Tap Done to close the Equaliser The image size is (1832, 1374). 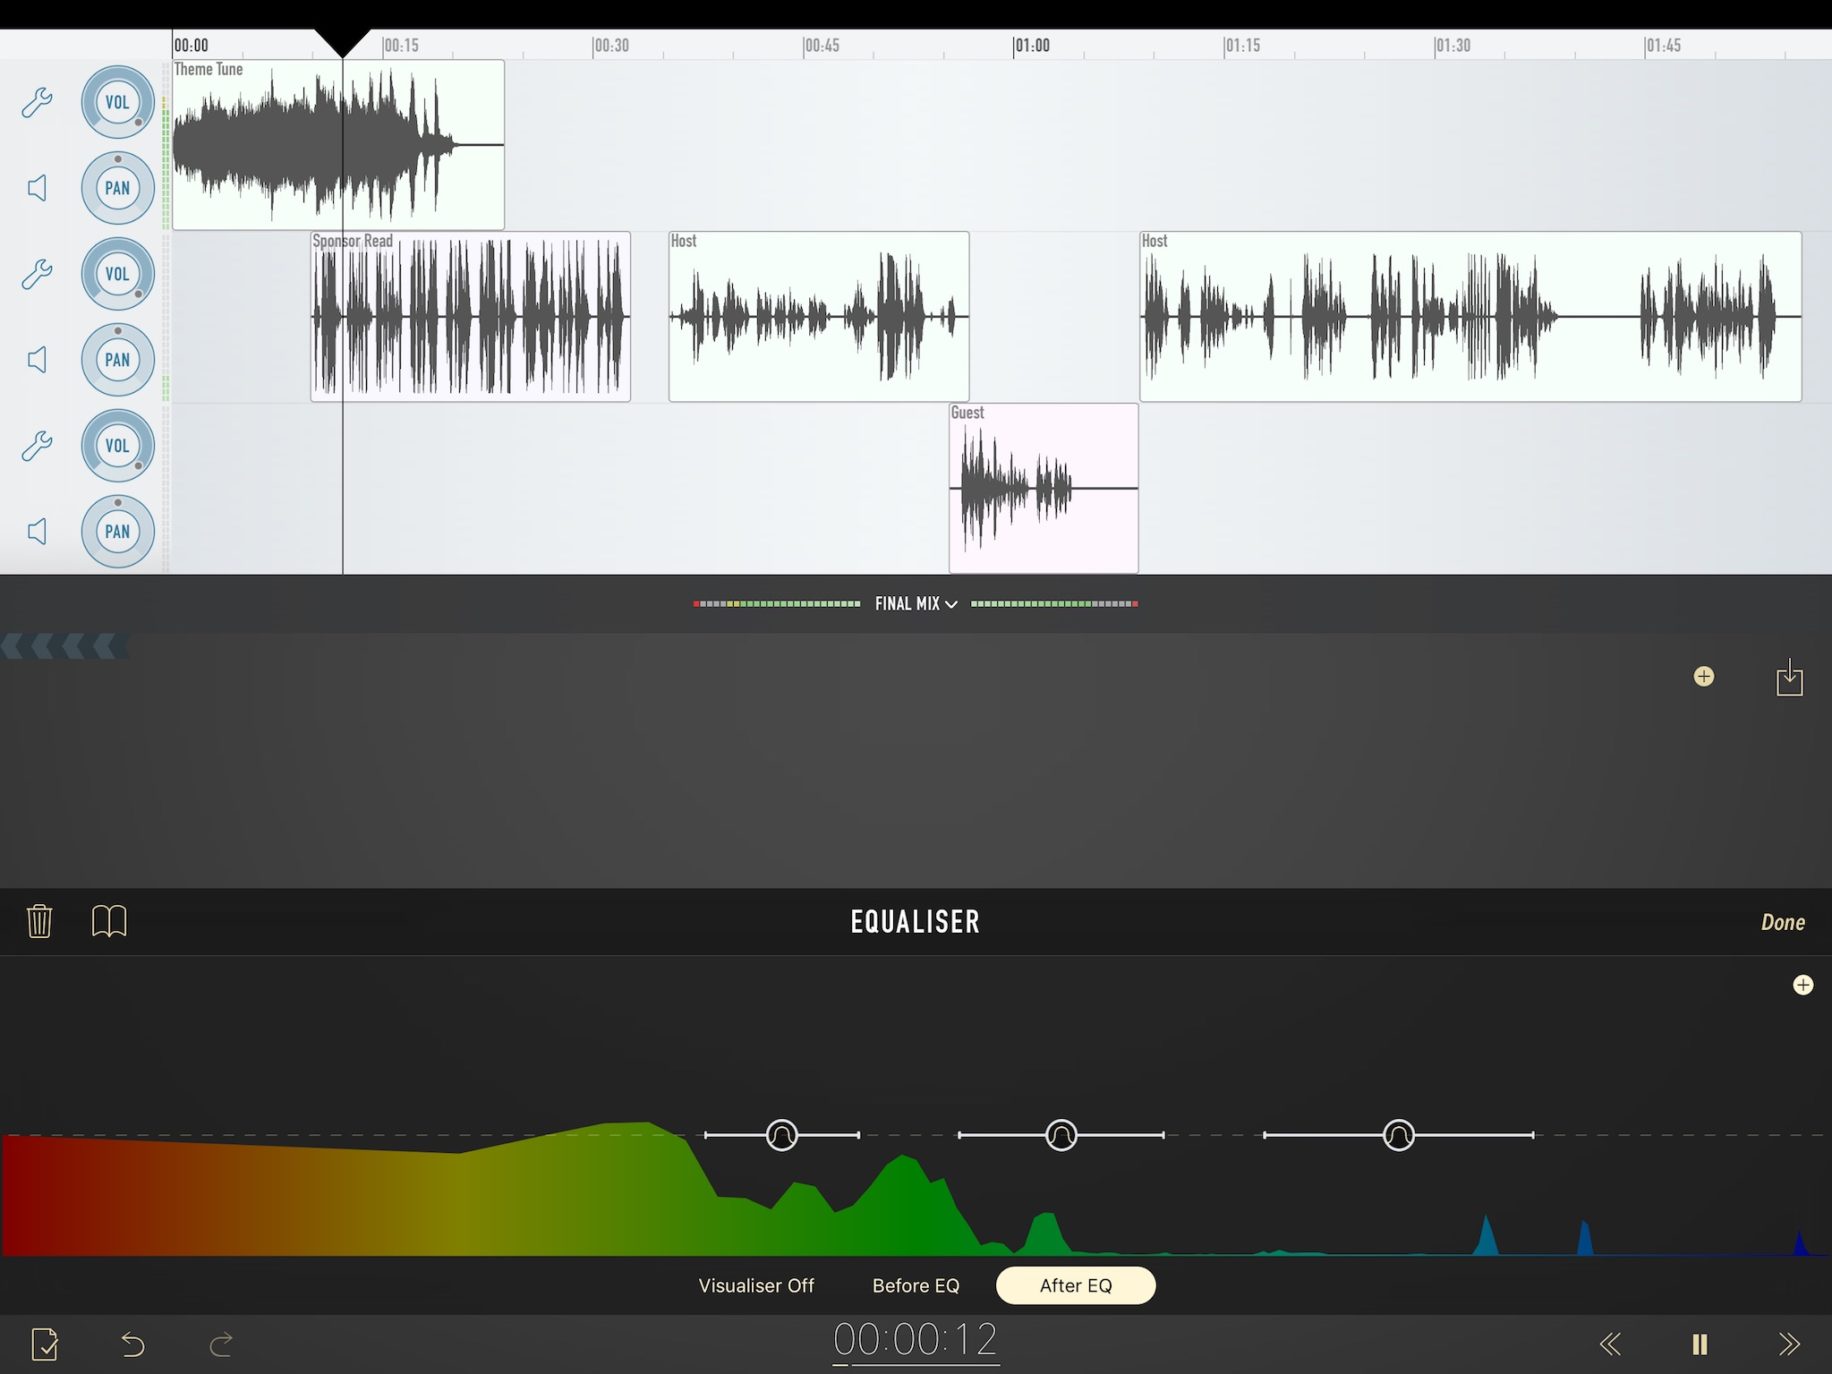pyautogui.click(x=1783, y=921)
